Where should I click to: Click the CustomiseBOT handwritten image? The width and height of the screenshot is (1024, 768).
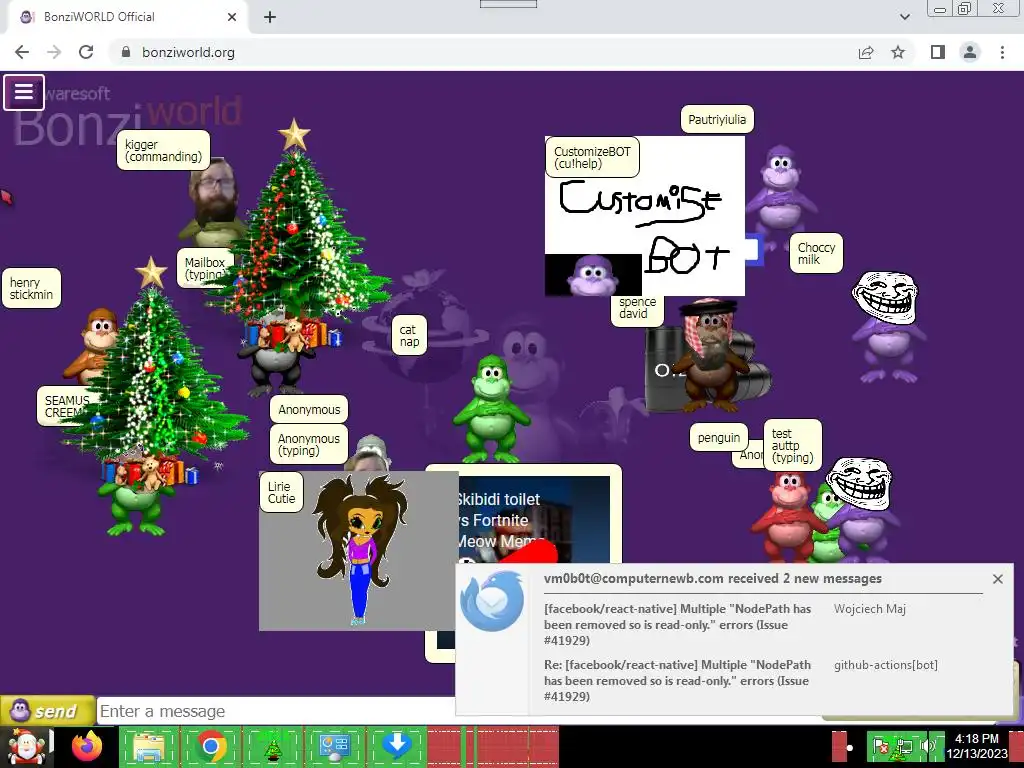(645, 217)
